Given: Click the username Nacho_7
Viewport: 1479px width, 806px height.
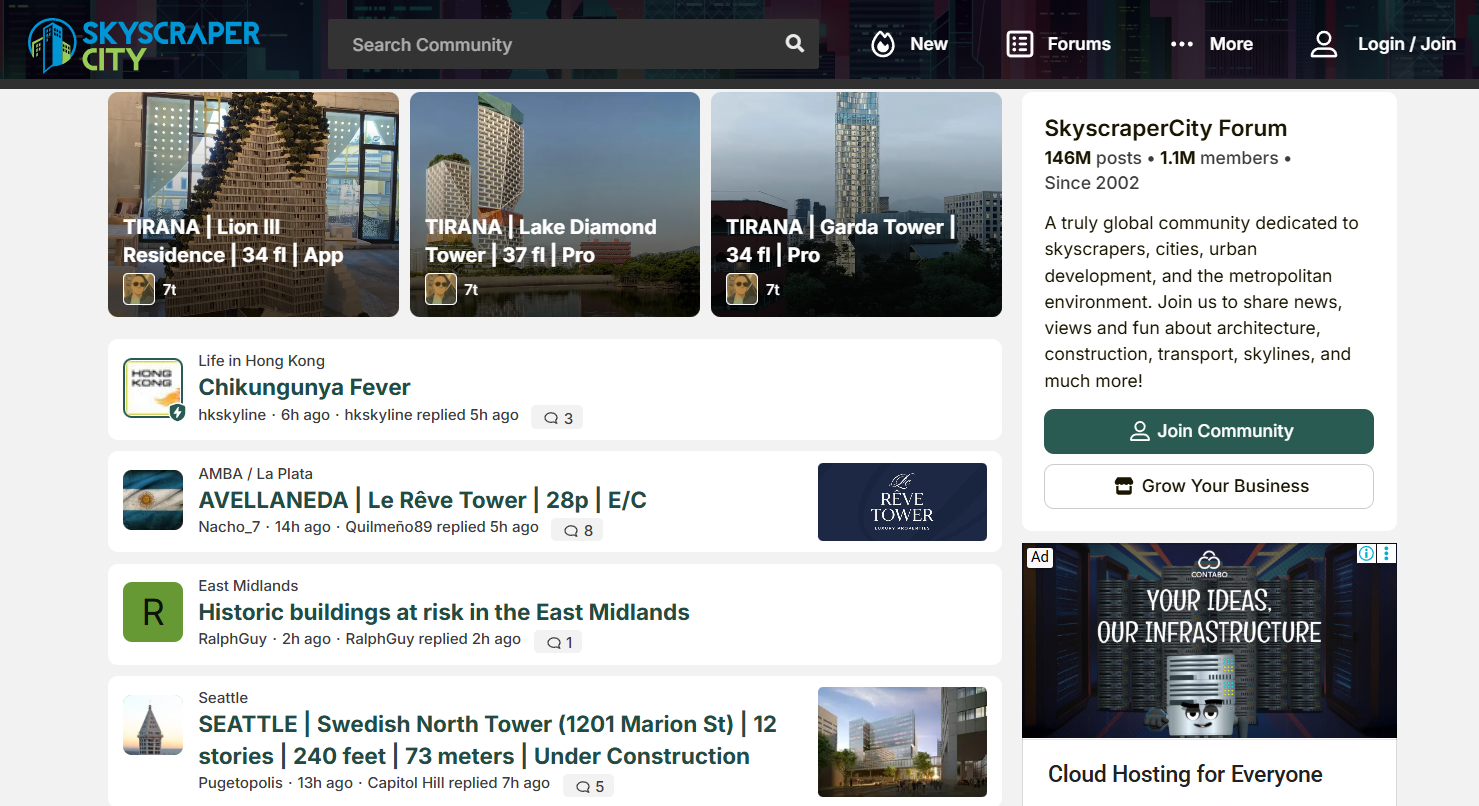Looking at the screenshot, I should 229,527.
